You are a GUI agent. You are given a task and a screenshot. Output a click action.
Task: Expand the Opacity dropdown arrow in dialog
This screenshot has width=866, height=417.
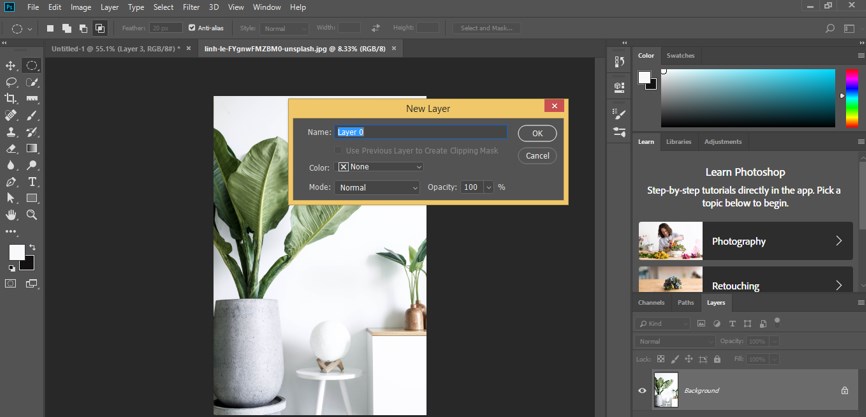pyautogui.click(x=489, y=187)
